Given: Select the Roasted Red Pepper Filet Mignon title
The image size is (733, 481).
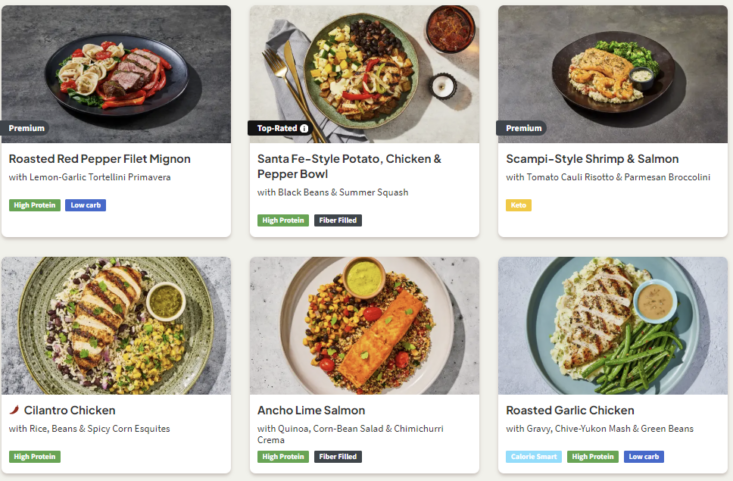Looking at the screenshot, I should coord(99,159).
